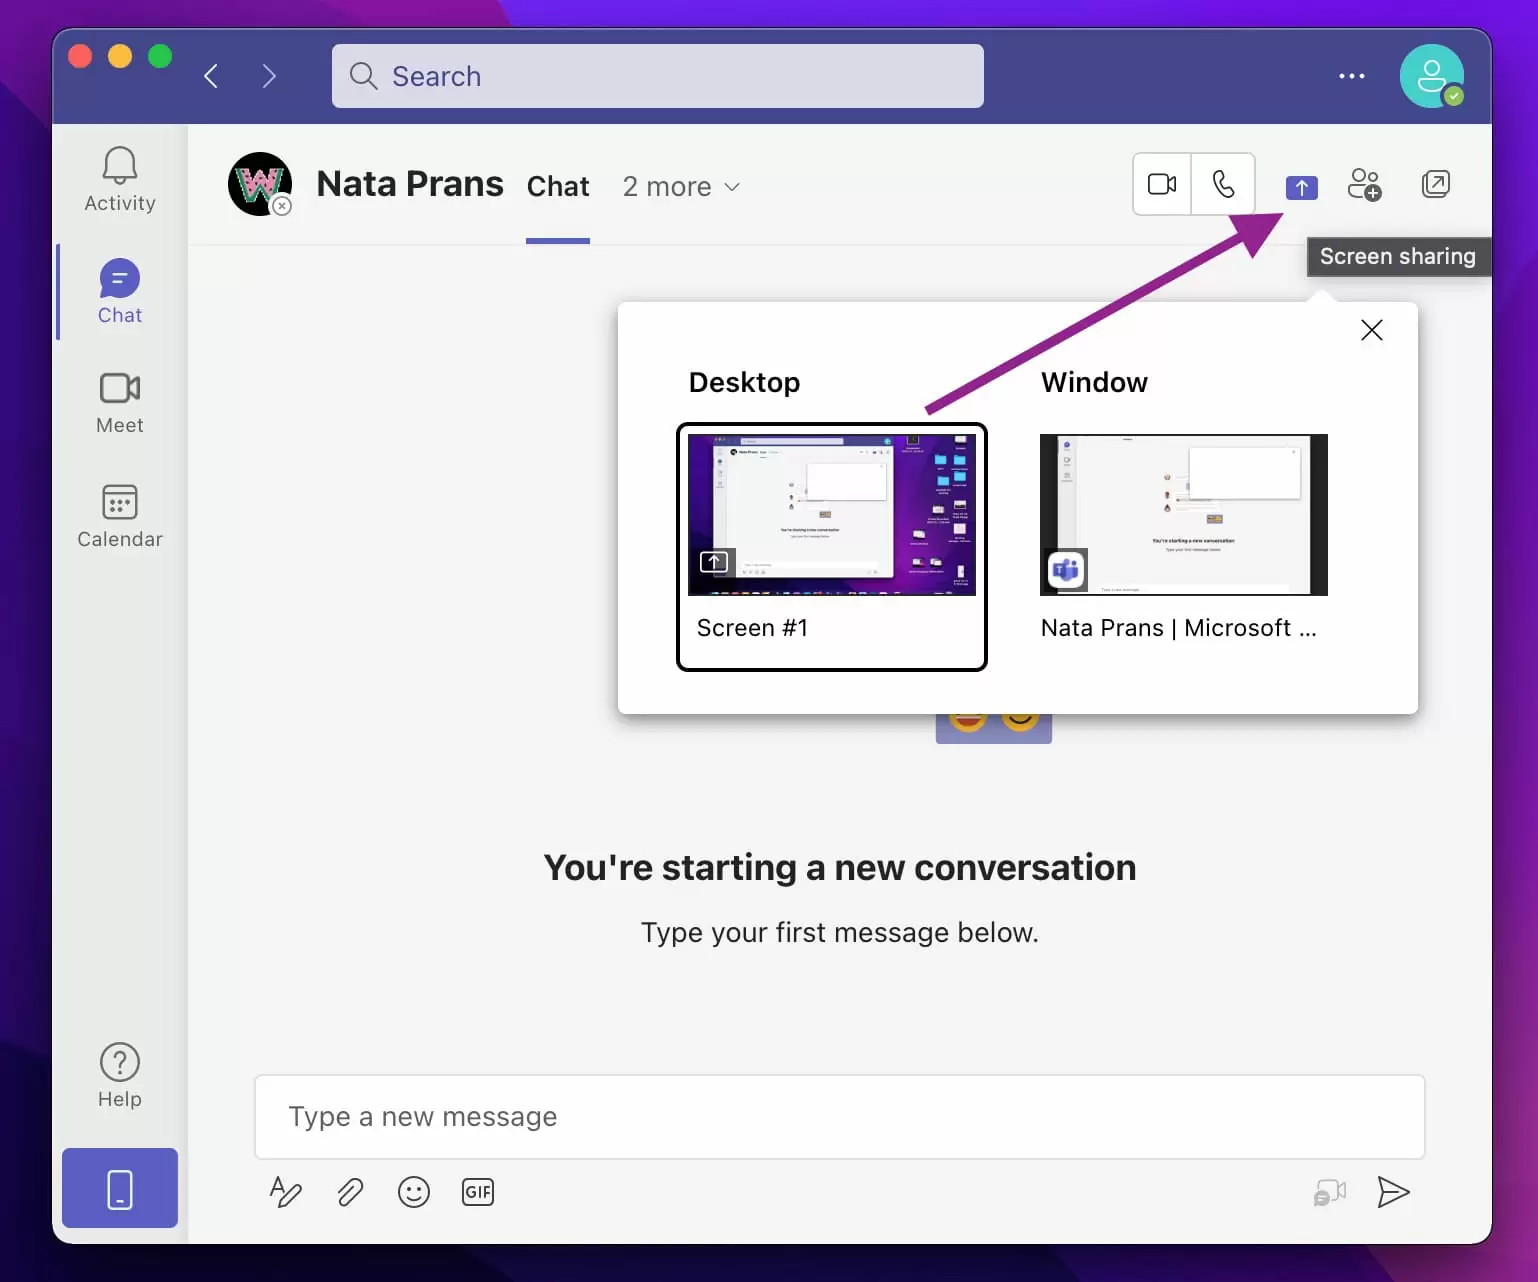Open Activity in the sidebar
The width and height of the screenshot is (1538, 1282).
click(x=120, y=180)
